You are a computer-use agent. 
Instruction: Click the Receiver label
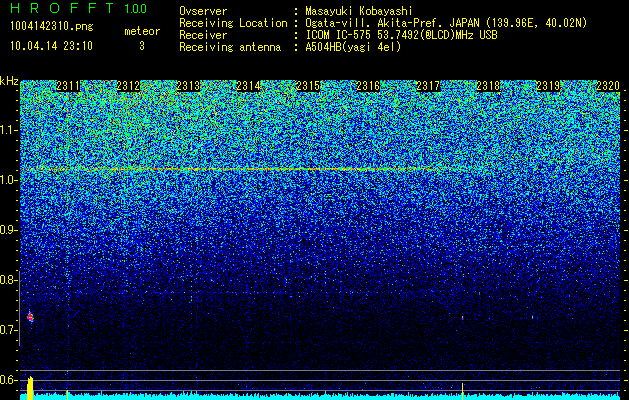pyautogui.click(x=203, y=35)
